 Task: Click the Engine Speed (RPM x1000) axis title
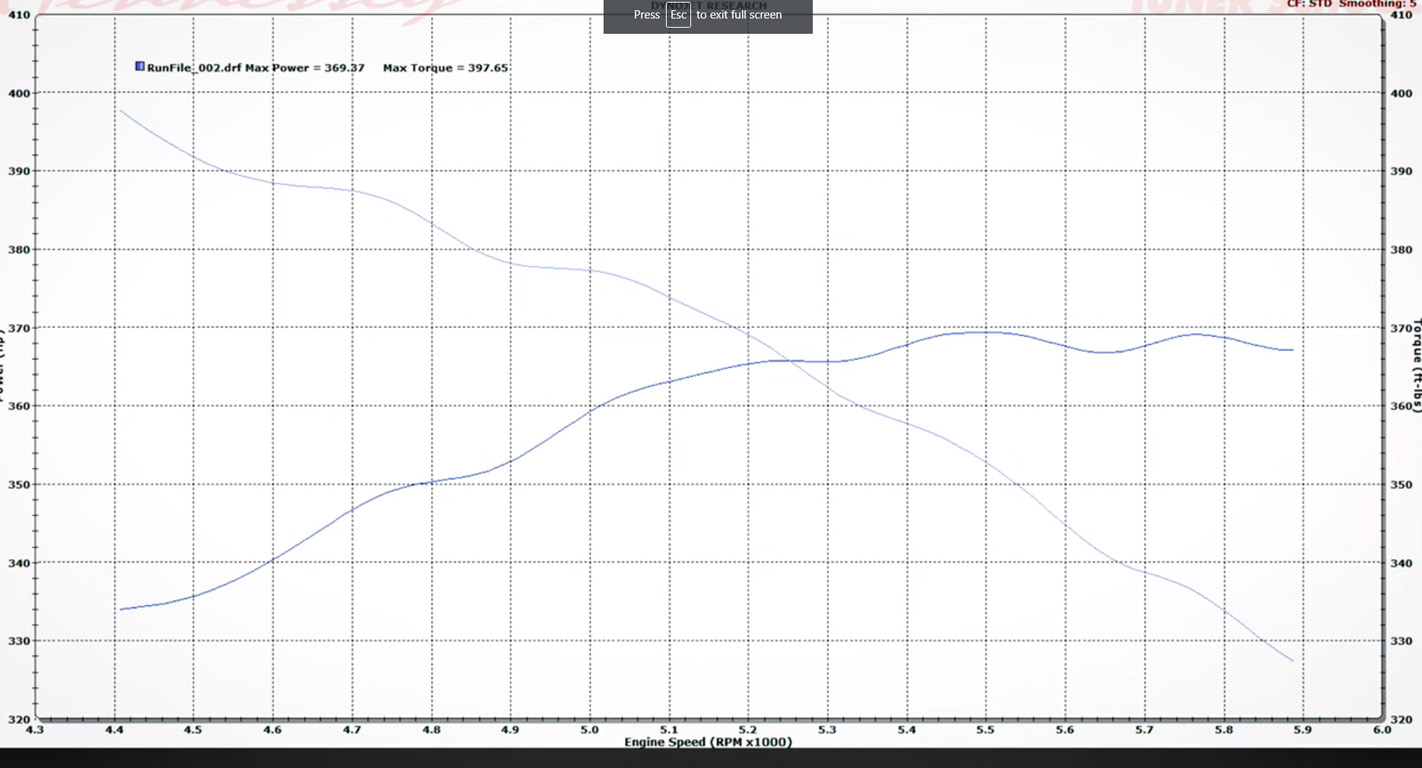click(708, 742)
